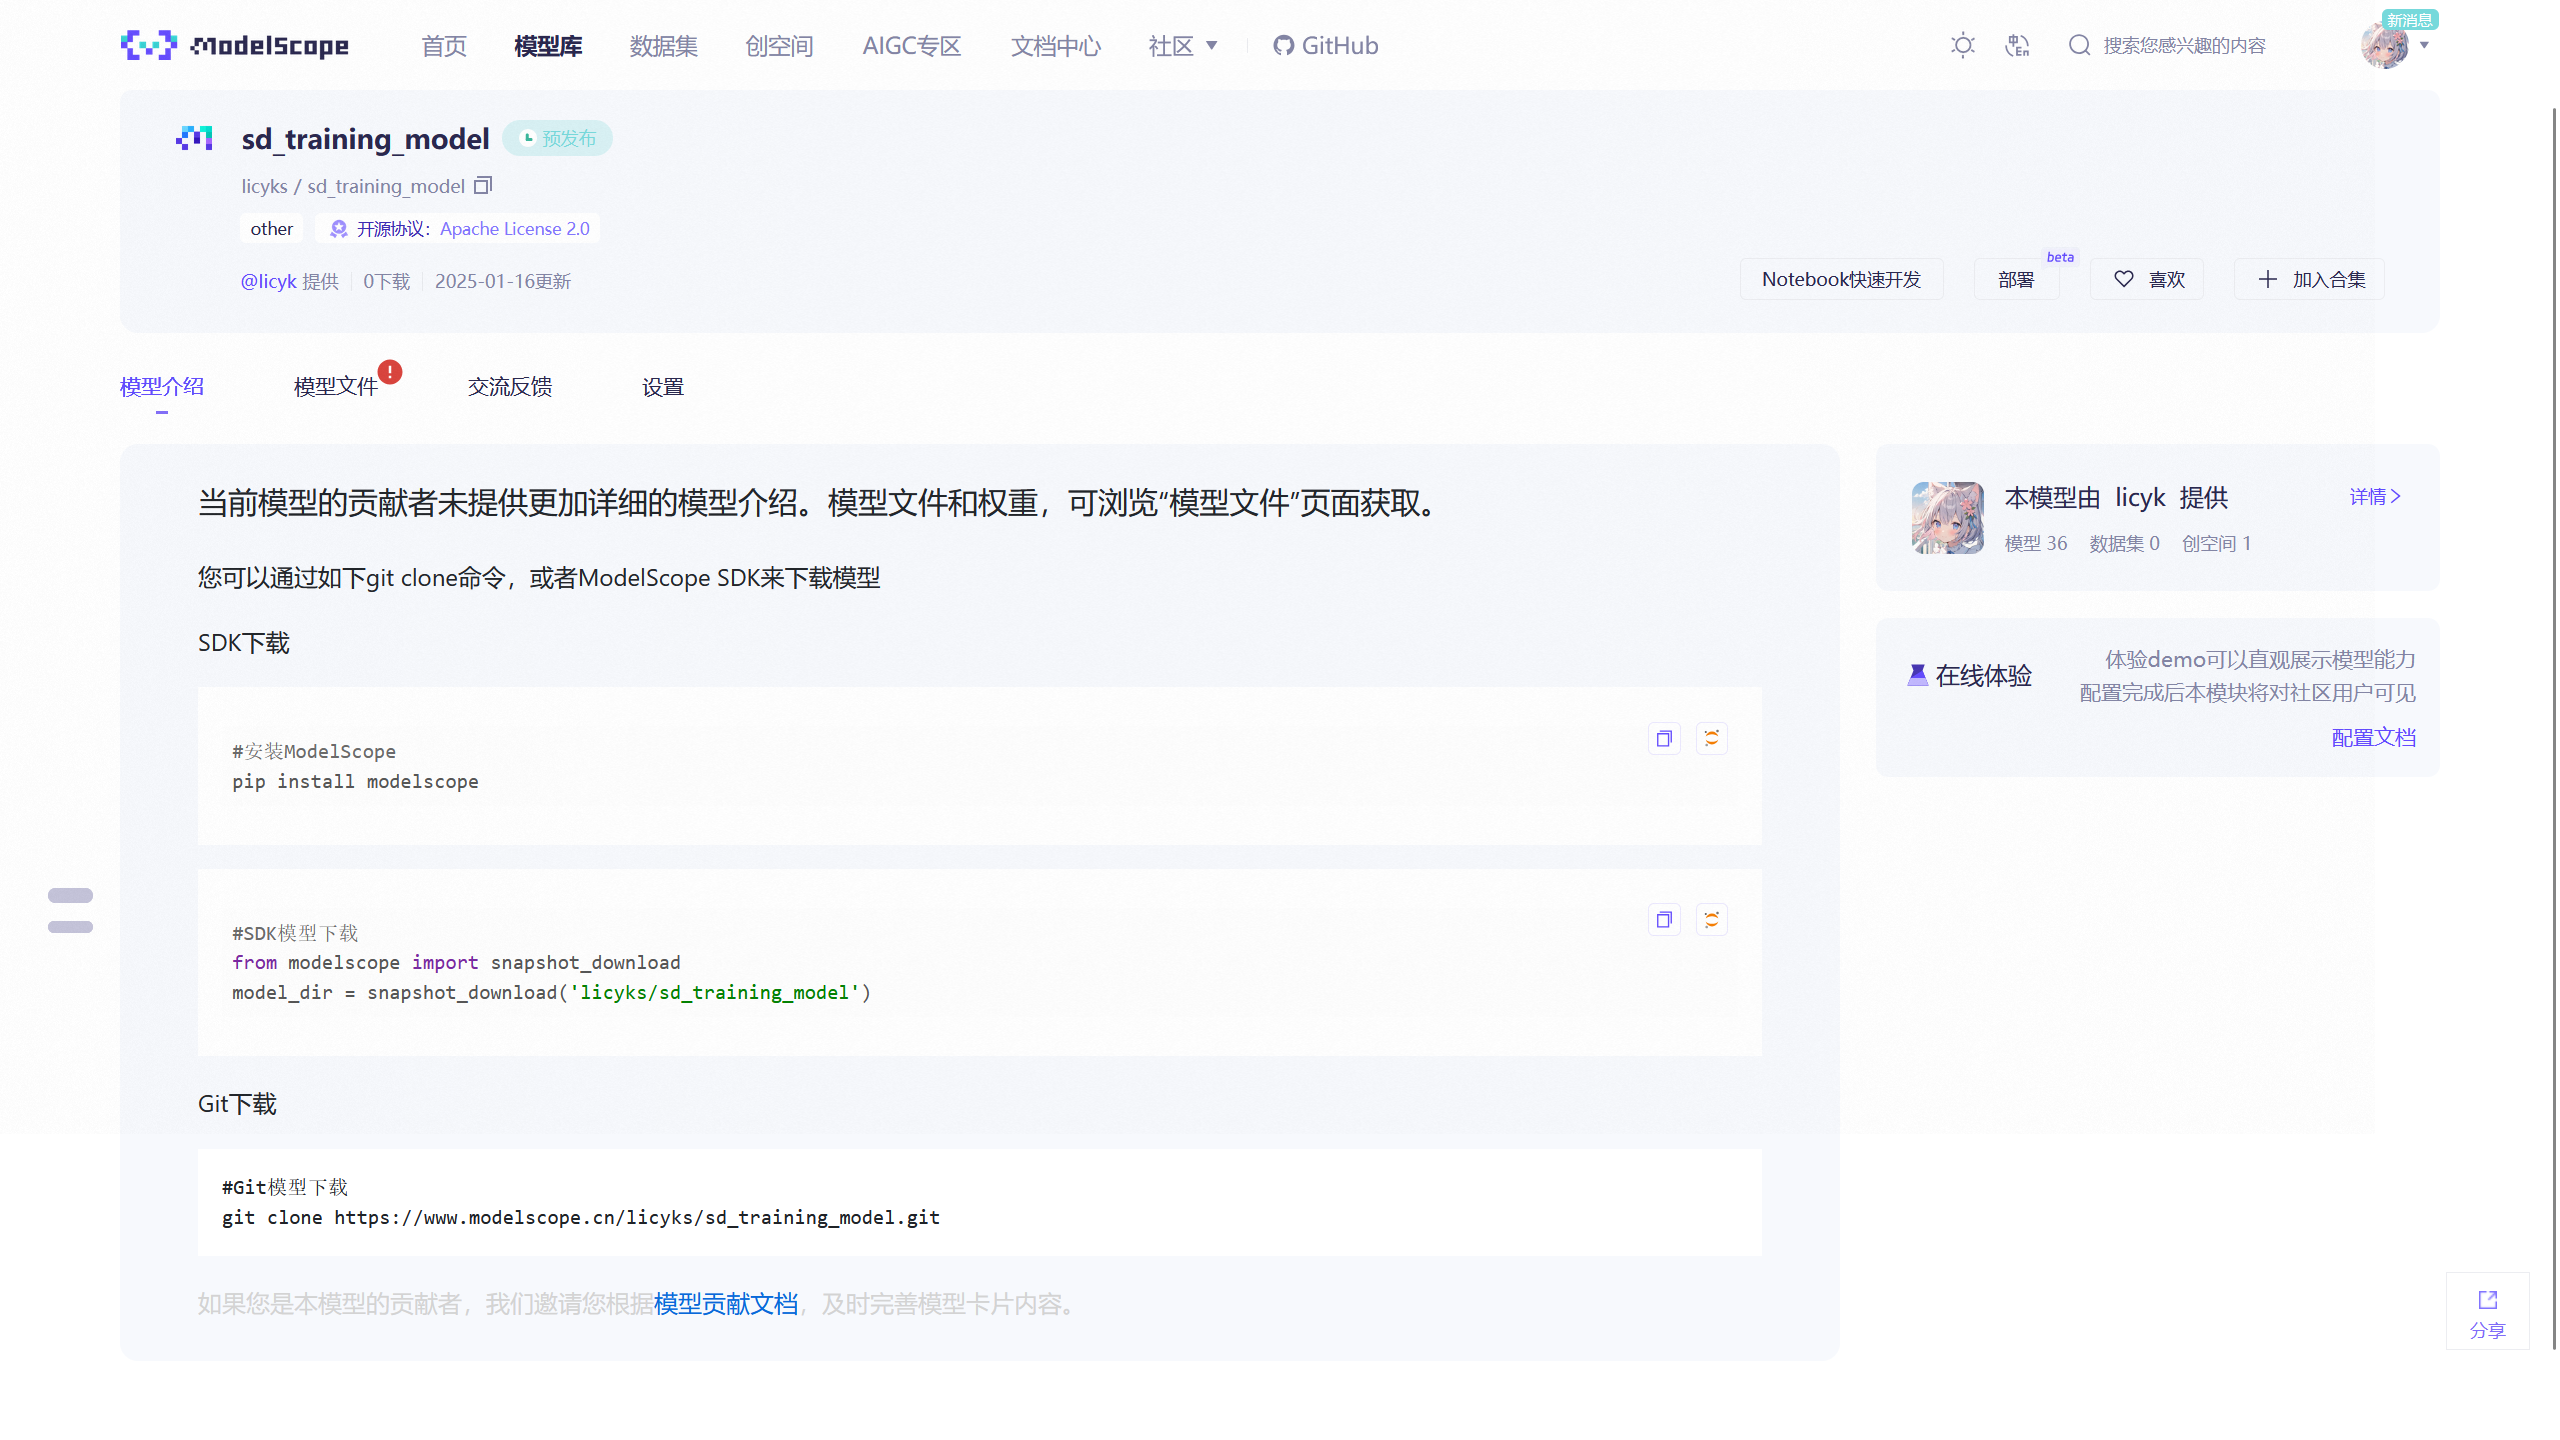Expand the 社区 dropdown menu
The height and width of the screenshot is (1440, 2560).
tap(1183, 45)
